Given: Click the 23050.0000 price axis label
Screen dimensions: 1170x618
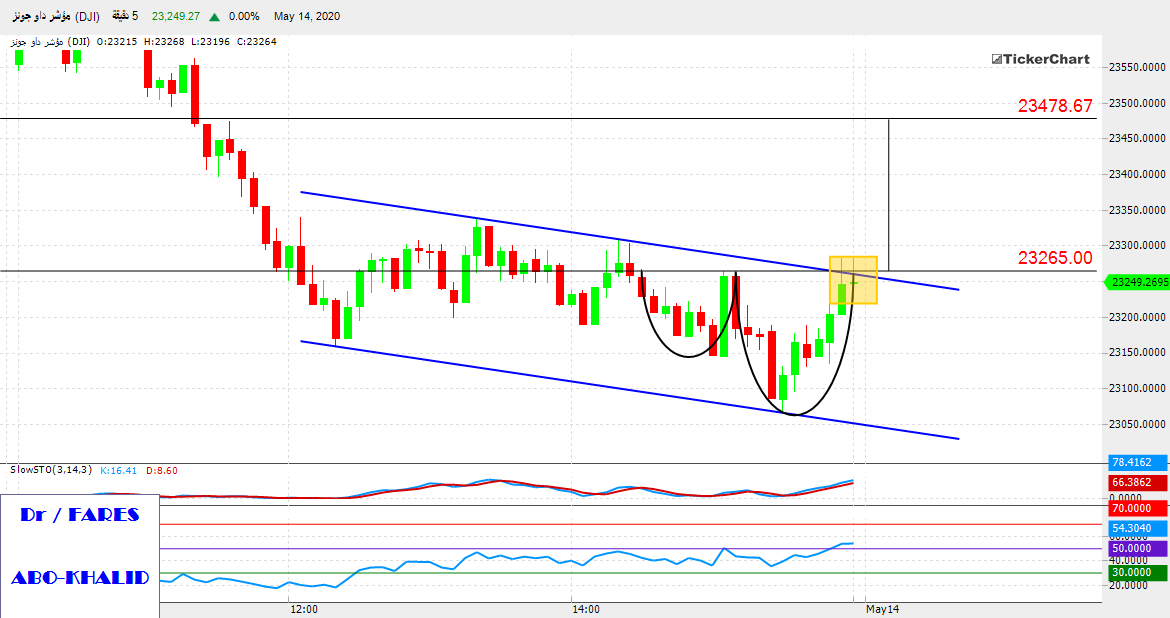Looking at the screenshot, I should point(1137,424).
